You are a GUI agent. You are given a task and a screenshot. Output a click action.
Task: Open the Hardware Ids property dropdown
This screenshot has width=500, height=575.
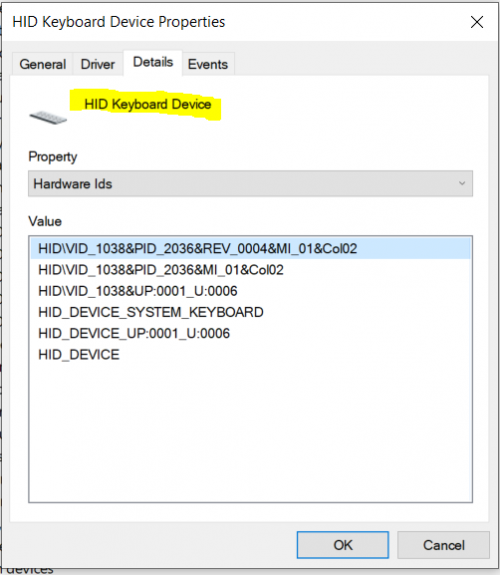pyautogui.click(x=250, y=183)
